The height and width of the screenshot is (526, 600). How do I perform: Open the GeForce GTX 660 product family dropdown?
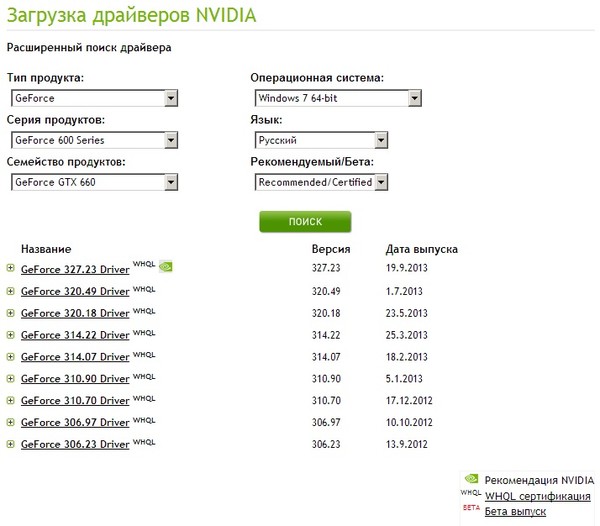(95, 182)
